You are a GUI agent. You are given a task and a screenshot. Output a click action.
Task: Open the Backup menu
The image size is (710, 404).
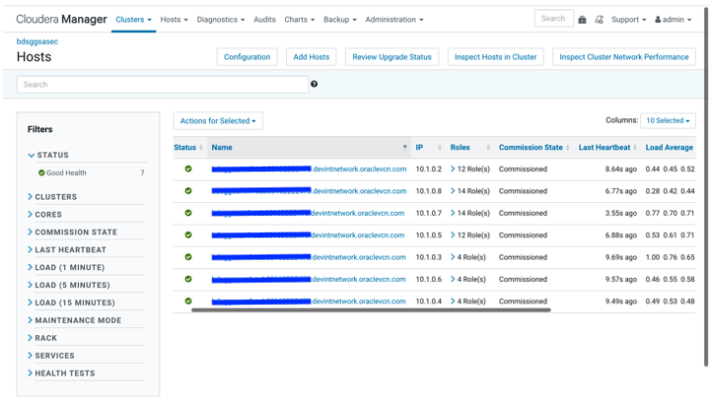(340, 19)
